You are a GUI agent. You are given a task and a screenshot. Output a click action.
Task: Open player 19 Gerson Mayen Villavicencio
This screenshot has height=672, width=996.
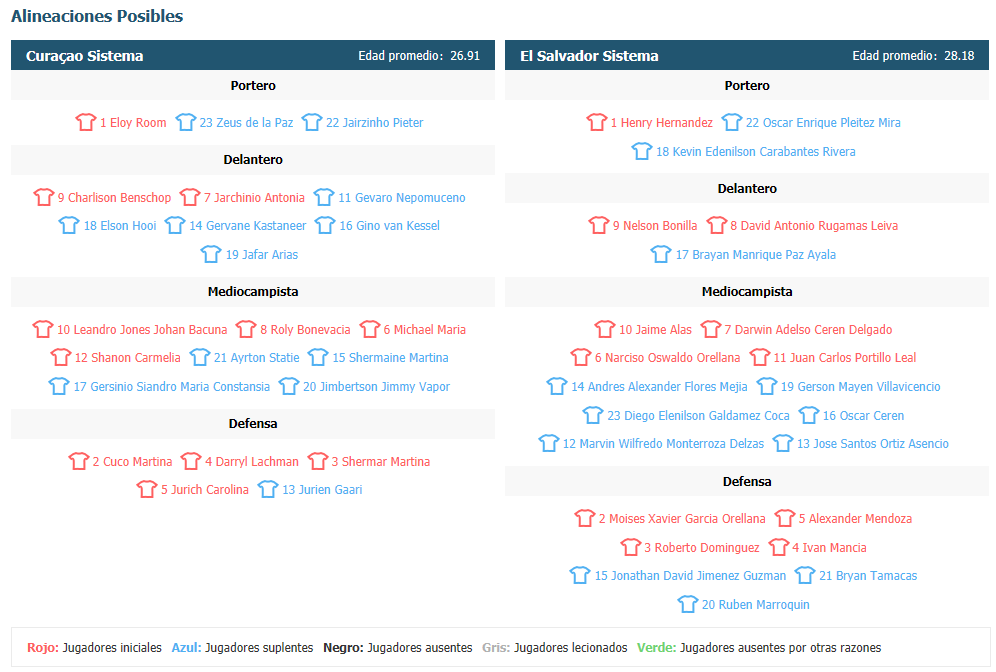(x=860, y=387)
